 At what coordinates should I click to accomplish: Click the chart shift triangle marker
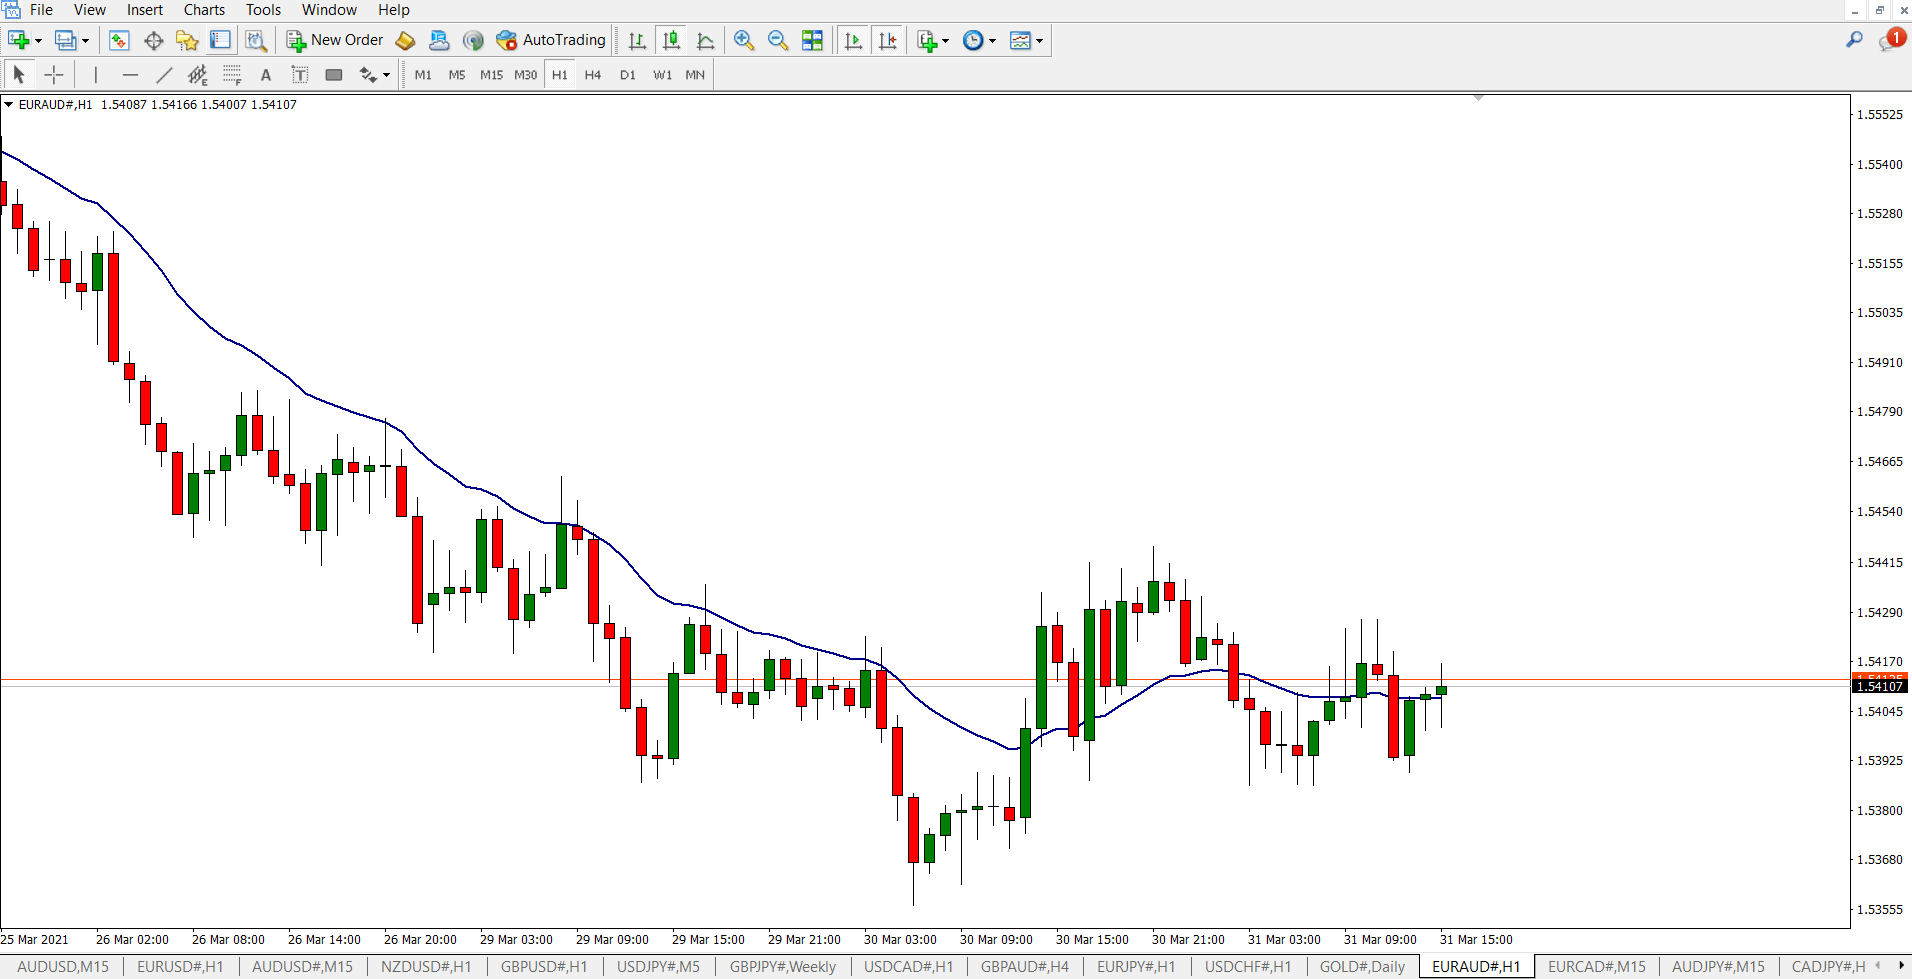coord(1478,98)
